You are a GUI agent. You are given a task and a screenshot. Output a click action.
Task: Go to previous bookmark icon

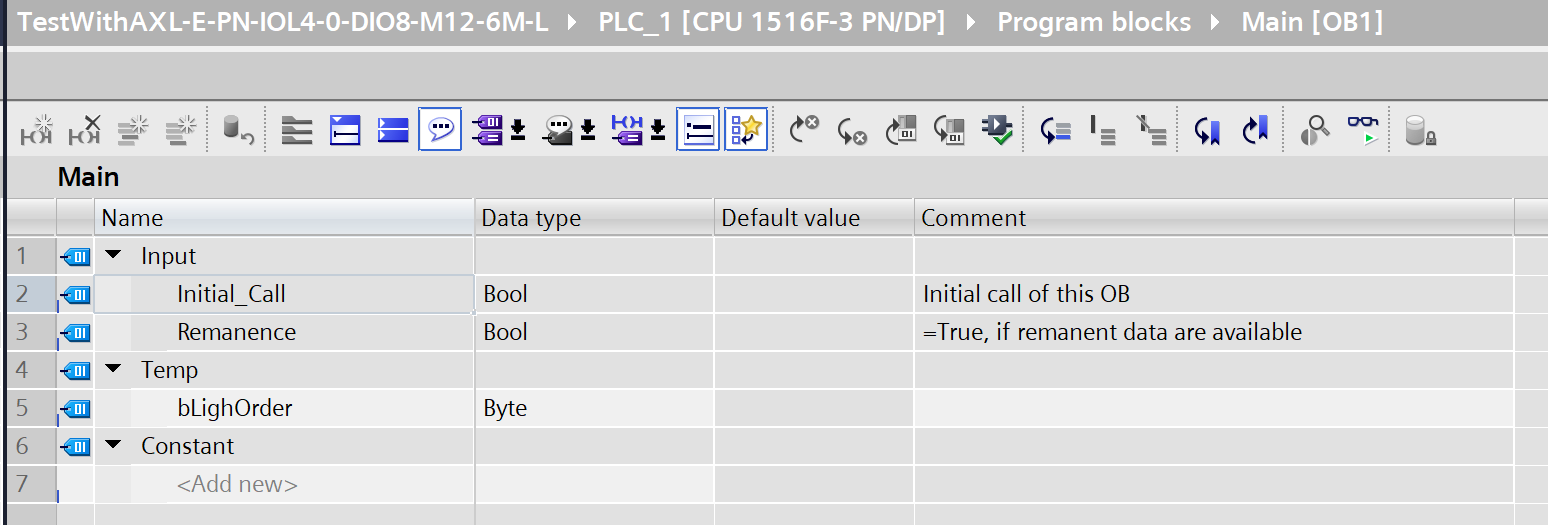(x=1254, y=130)
